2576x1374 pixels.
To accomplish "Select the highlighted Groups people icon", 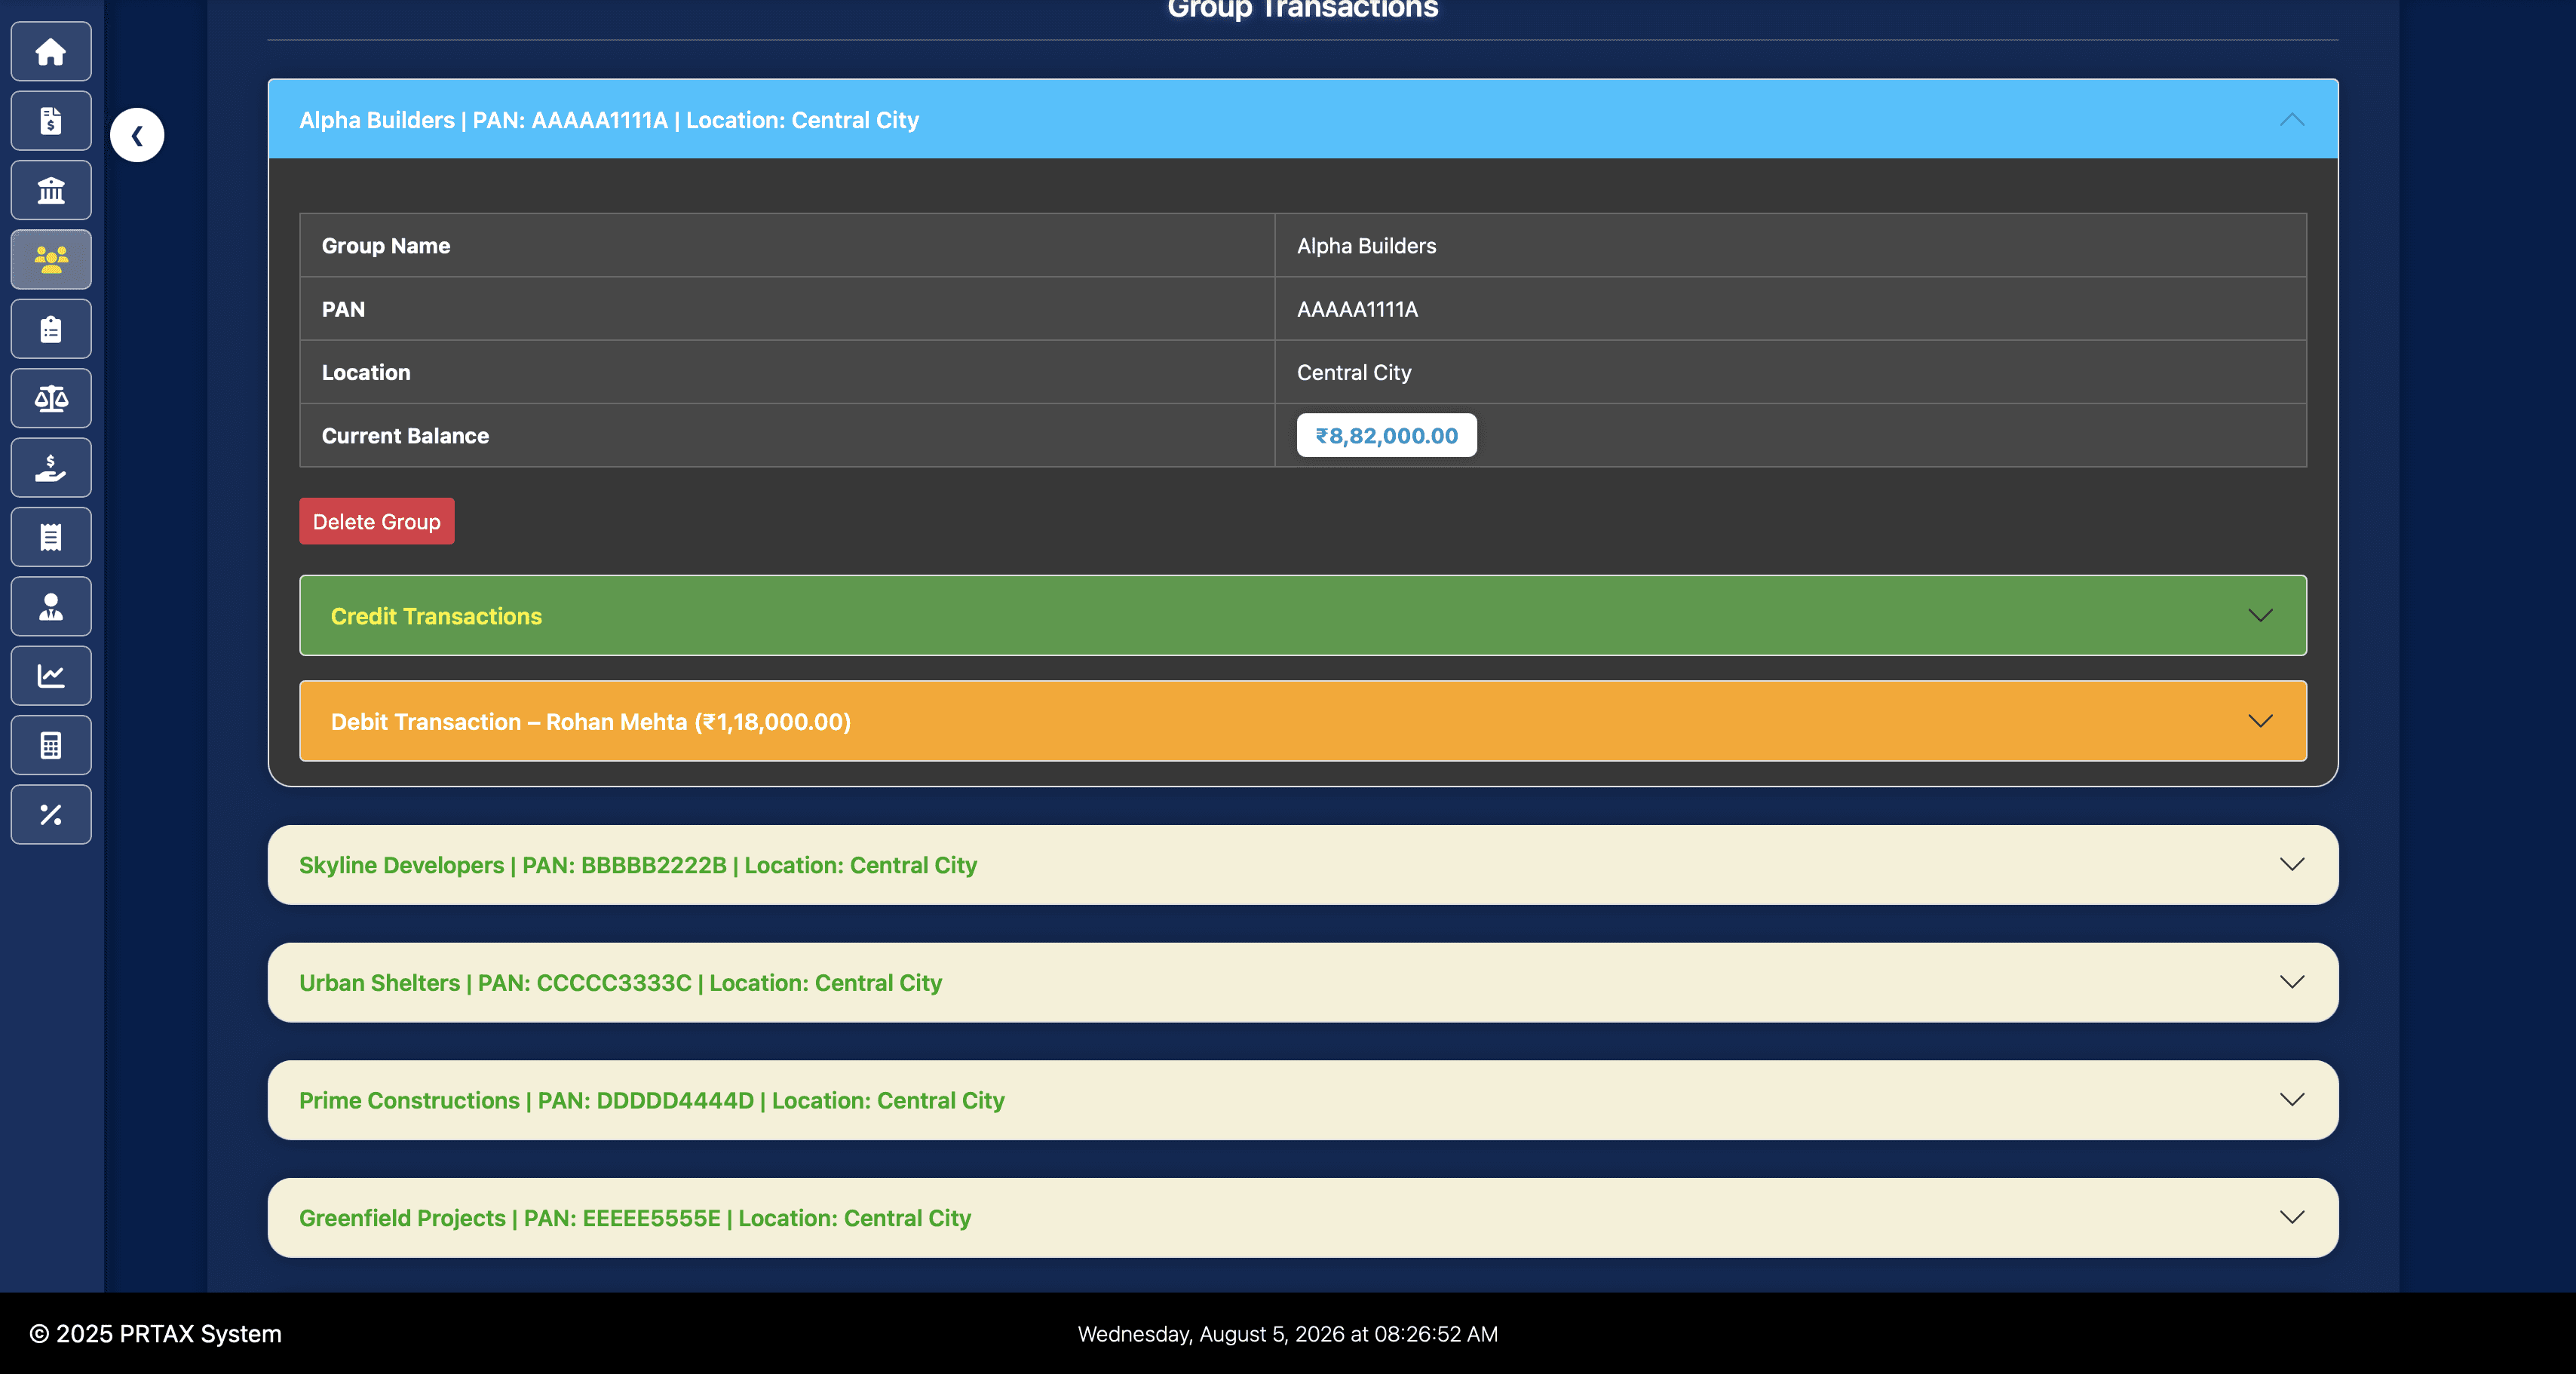I will tap(51, 259).
